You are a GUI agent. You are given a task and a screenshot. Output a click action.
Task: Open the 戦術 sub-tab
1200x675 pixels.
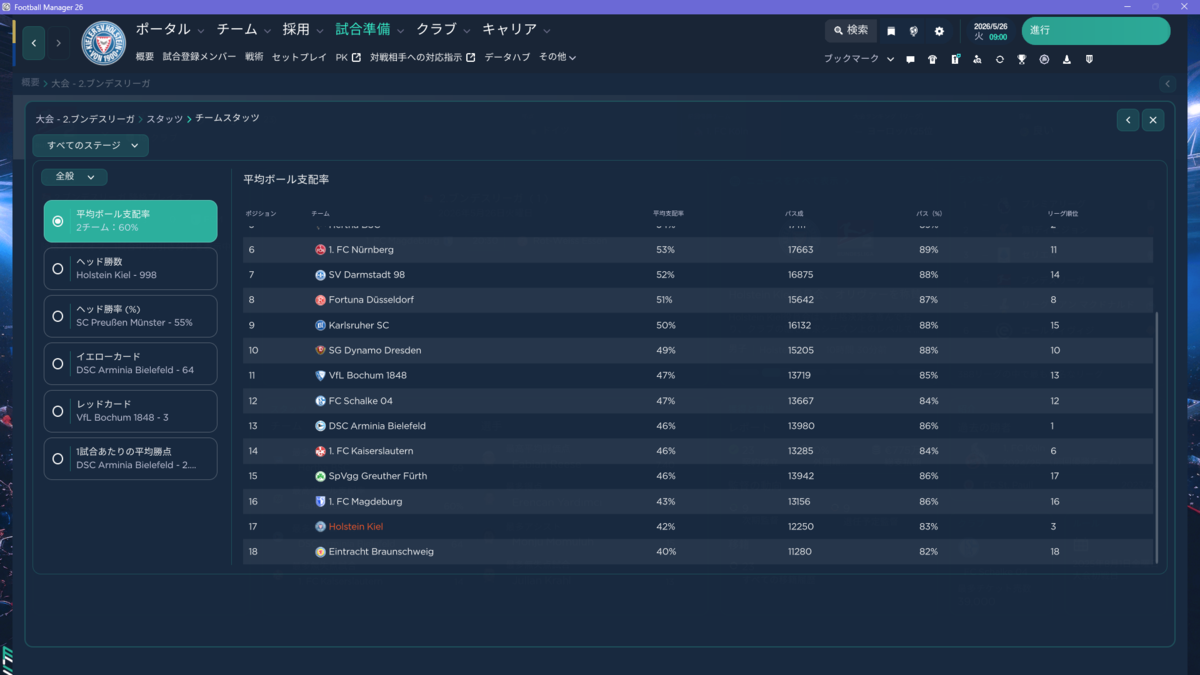[x=254, y=57]
